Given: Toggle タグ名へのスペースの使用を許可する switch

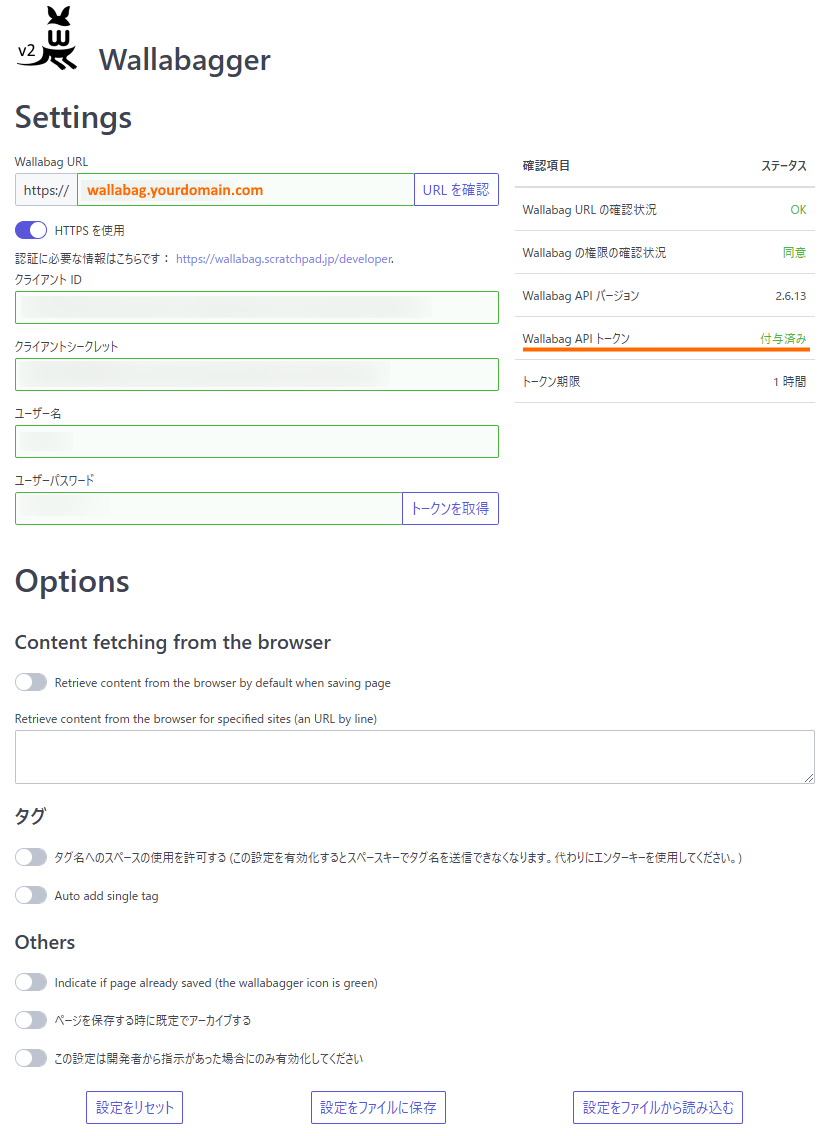Looking at the screenshot, I should 31,857.
